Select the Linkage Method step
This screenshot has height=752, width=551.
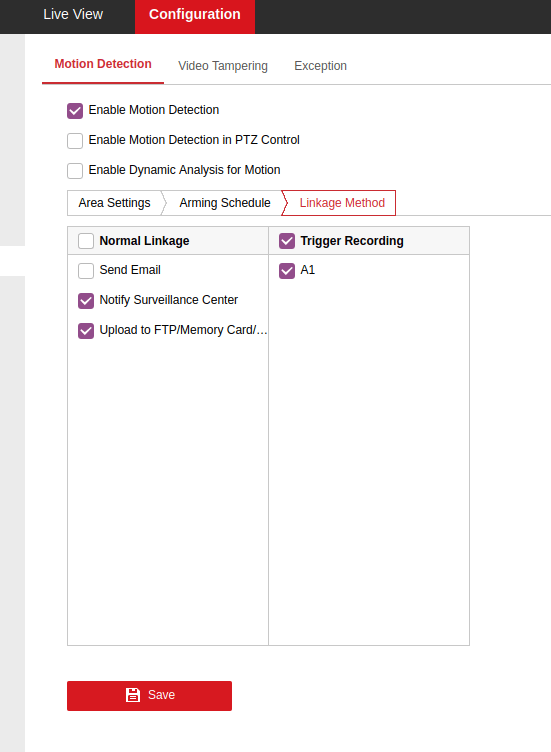coord(342,203)
